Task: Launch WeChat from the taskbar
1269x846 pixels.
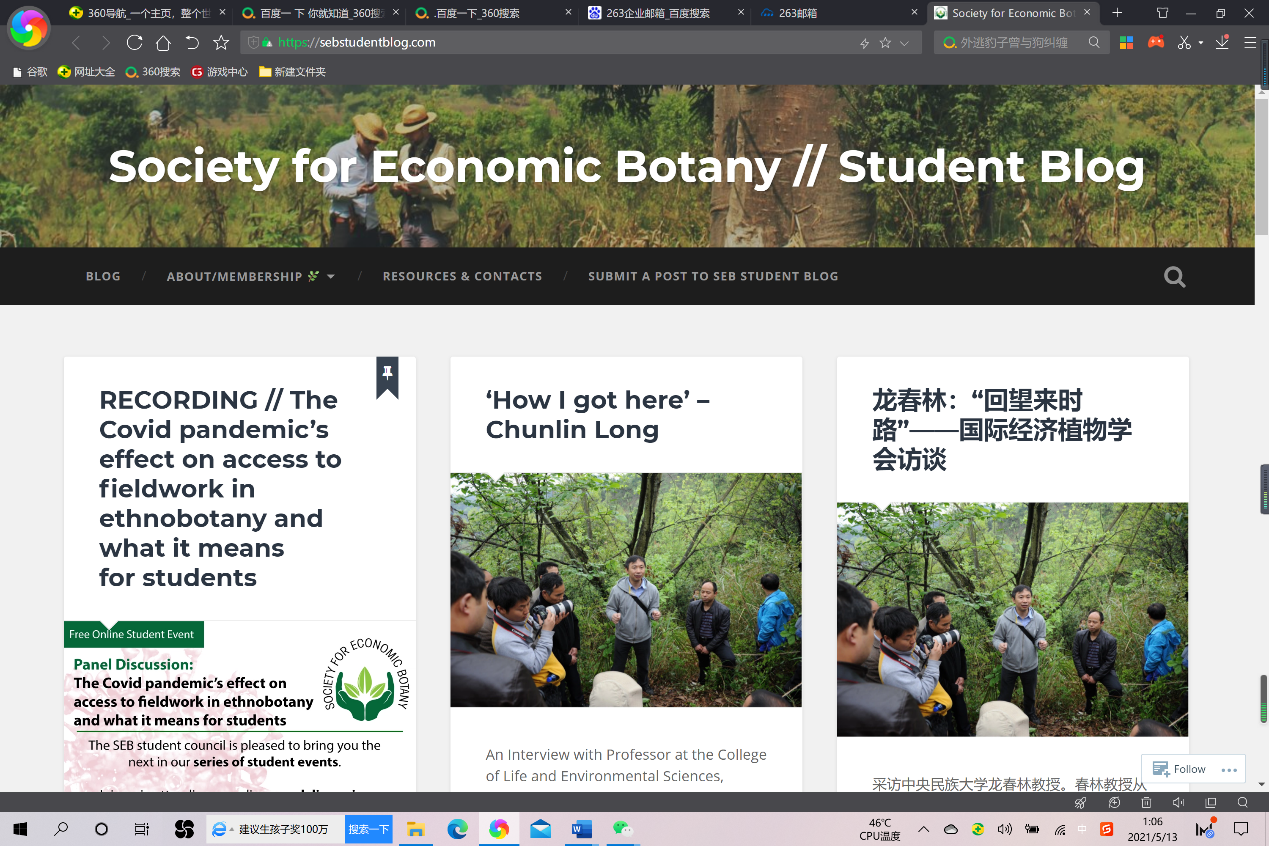Action: point(623,829)
